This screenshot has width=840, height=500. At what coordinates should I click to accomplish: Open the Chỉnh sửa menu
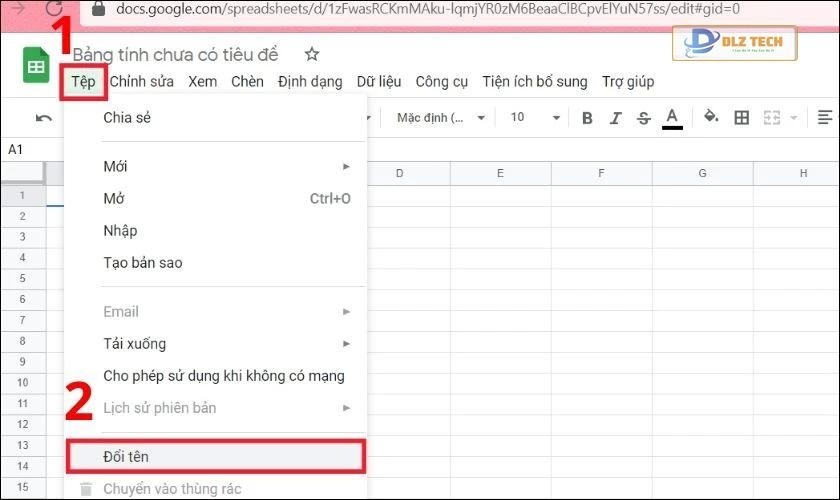[141, 81]
